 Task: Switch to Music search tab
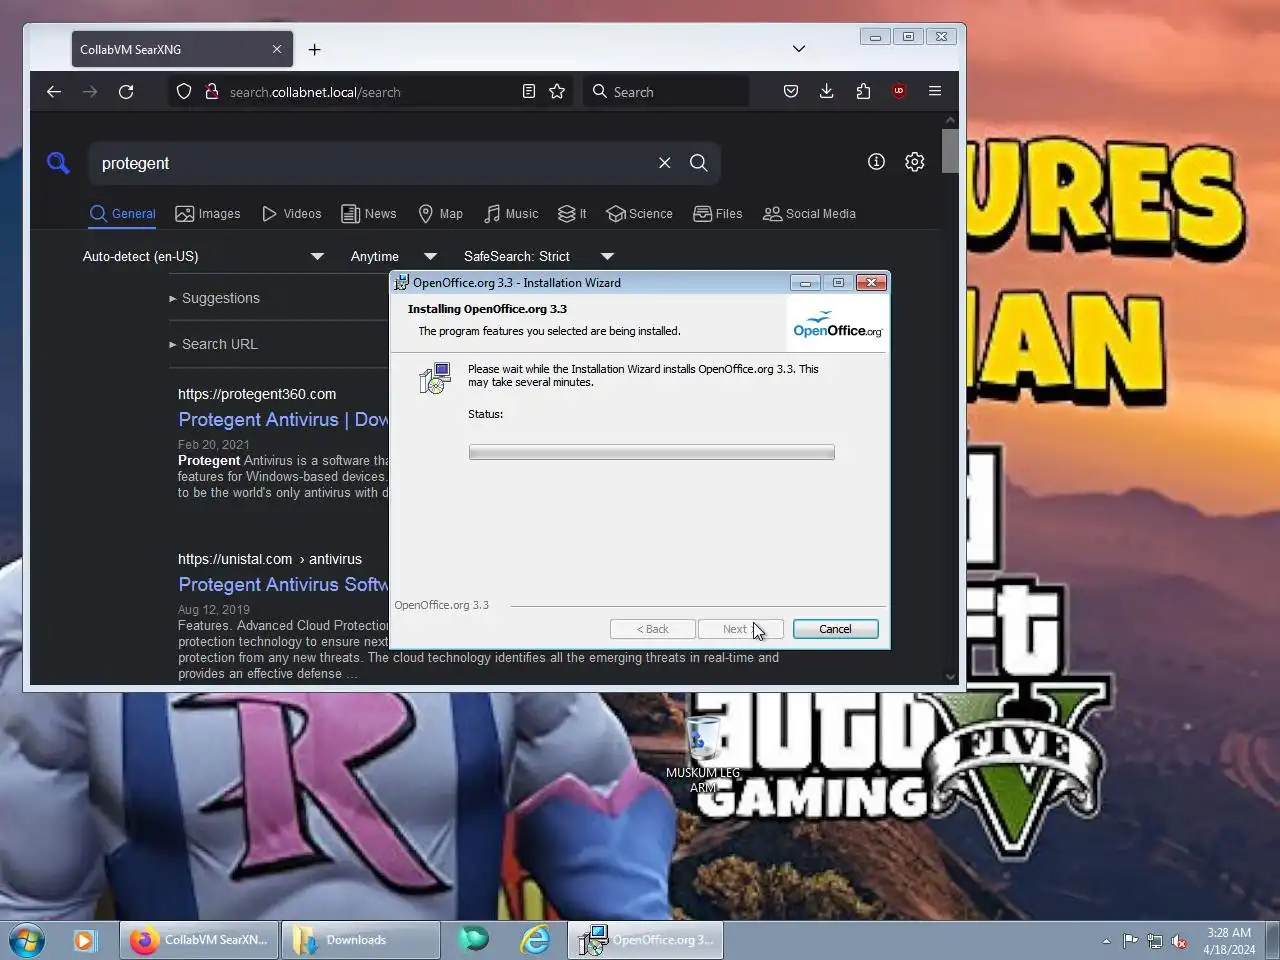(x=511, y=214)
